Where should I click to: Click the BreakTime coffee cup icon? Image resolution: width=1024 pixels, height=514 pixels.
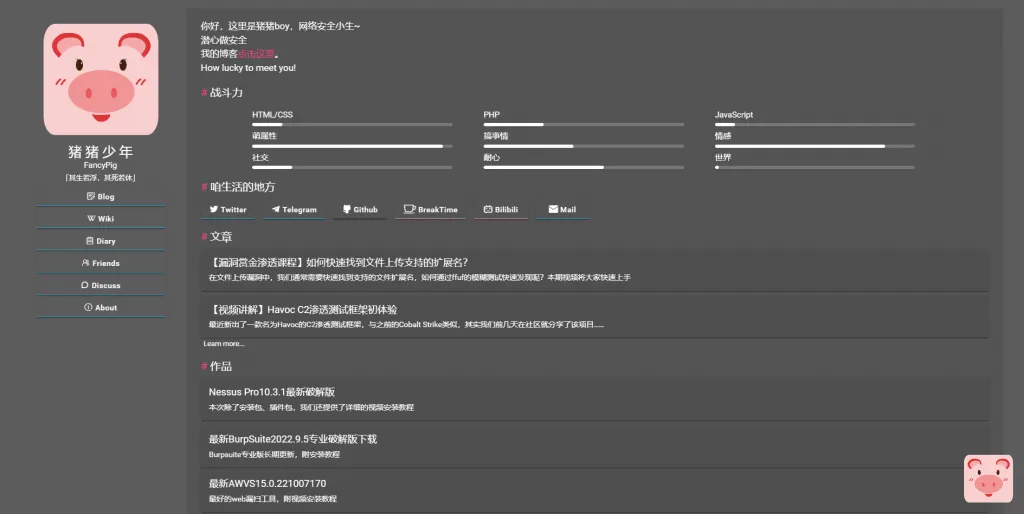pyautogui.click(x=409, y=210)
